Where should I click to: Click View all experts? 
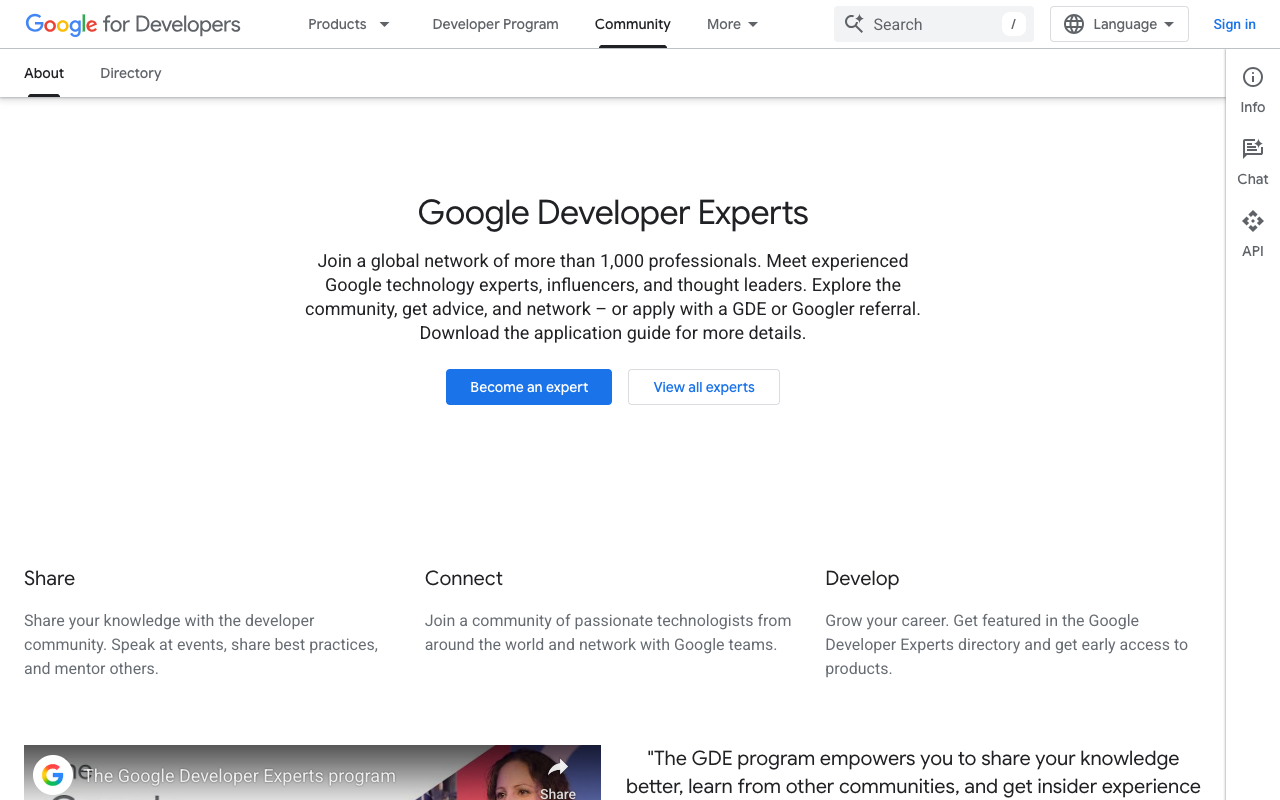(x=703, y=387)
